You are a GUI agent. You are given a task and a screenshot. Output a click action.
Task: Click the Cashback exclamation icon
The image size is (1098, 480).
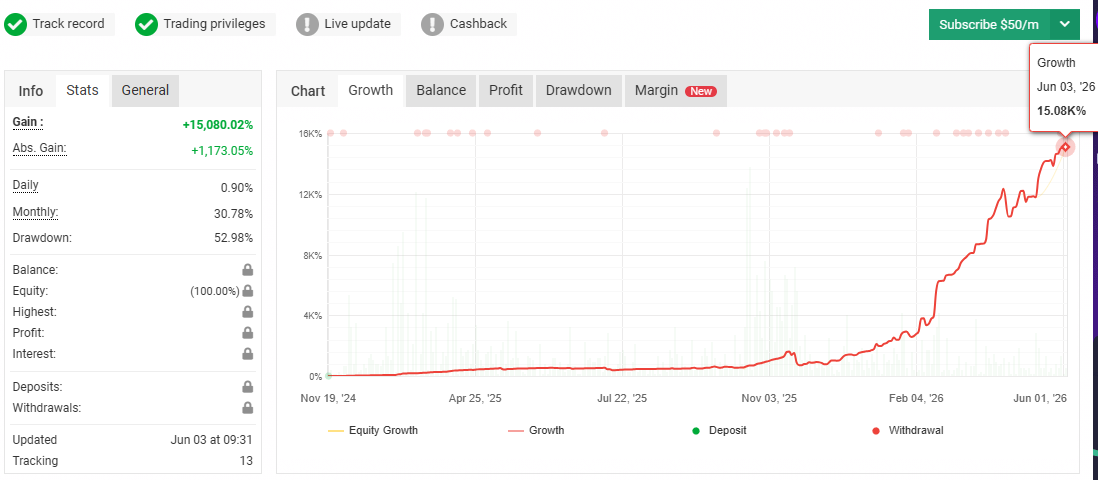[x=432, y=24]
